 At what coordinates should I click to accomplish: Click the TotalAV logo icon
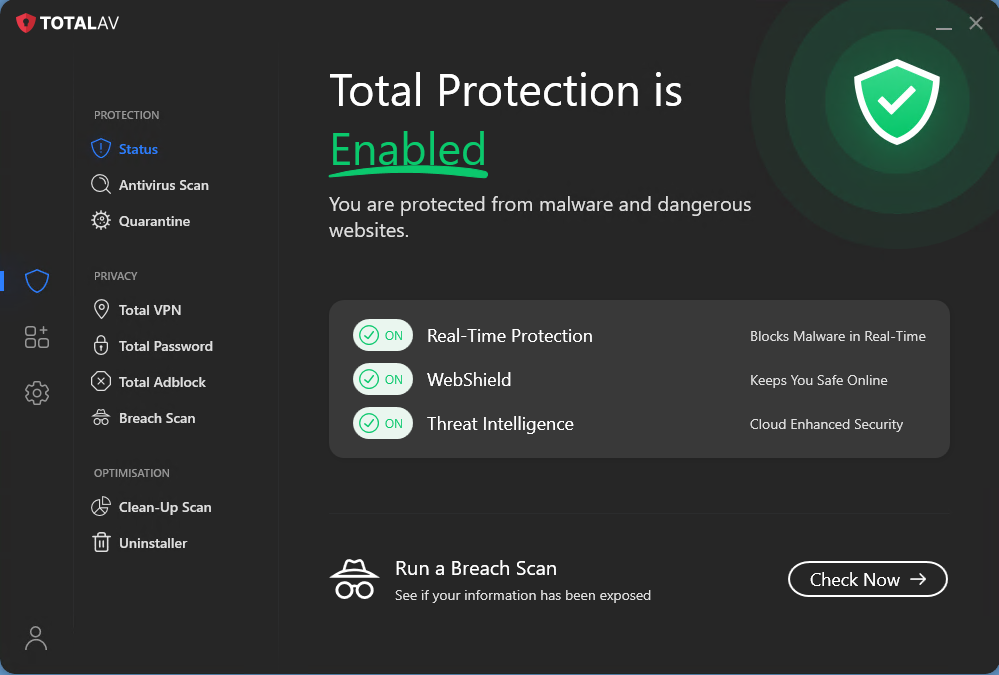tap(26, 23)
